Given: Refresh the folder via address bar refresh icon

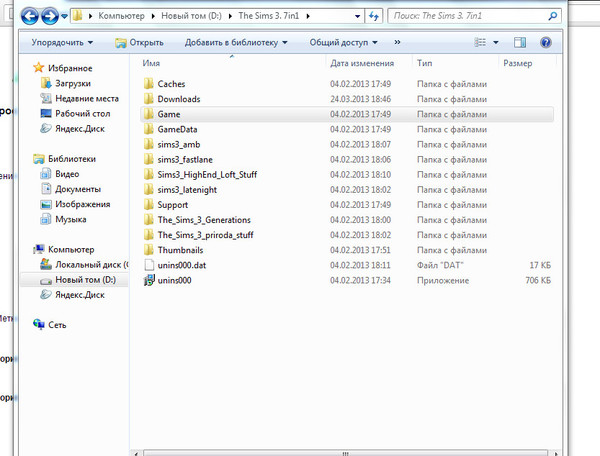Looking at the screenshot, I should pos(373,16).
